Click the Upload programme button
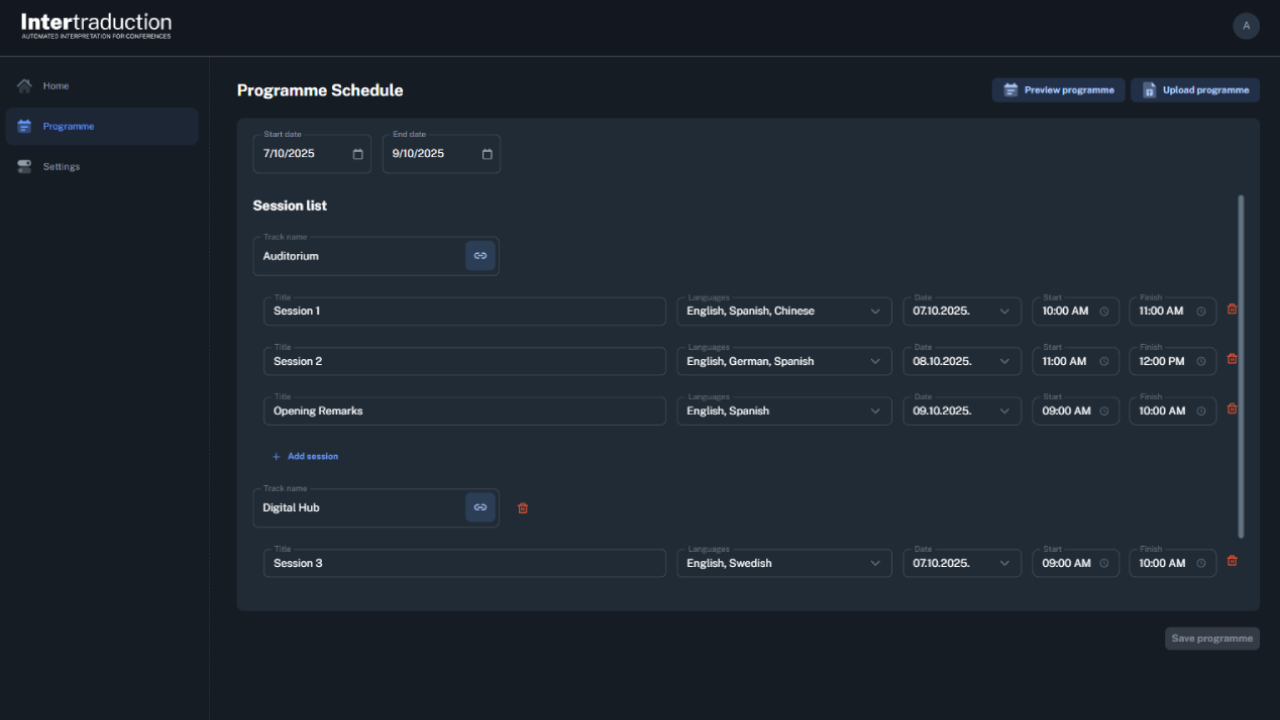 pos(1195,90)
